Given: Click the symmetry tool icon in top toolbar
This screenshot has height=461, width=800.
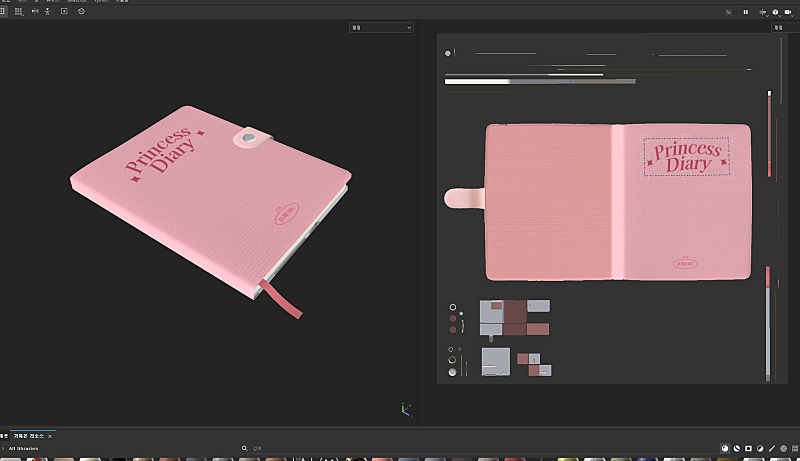Looking at the screenshot, I should click(x=35, y=11).
